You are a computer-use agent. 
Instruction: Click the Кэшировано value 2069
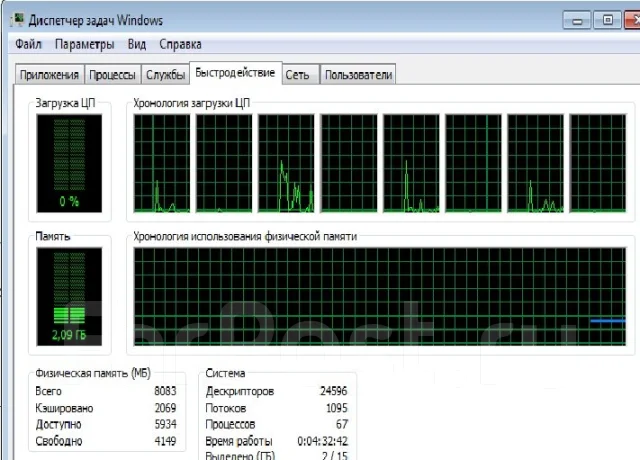click(165, 408)
